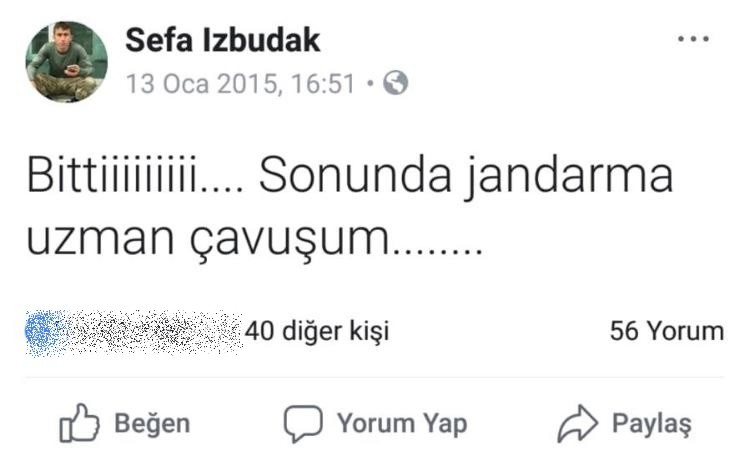
Task: Open the three-dot post options menu
Action: coord(693,39)
